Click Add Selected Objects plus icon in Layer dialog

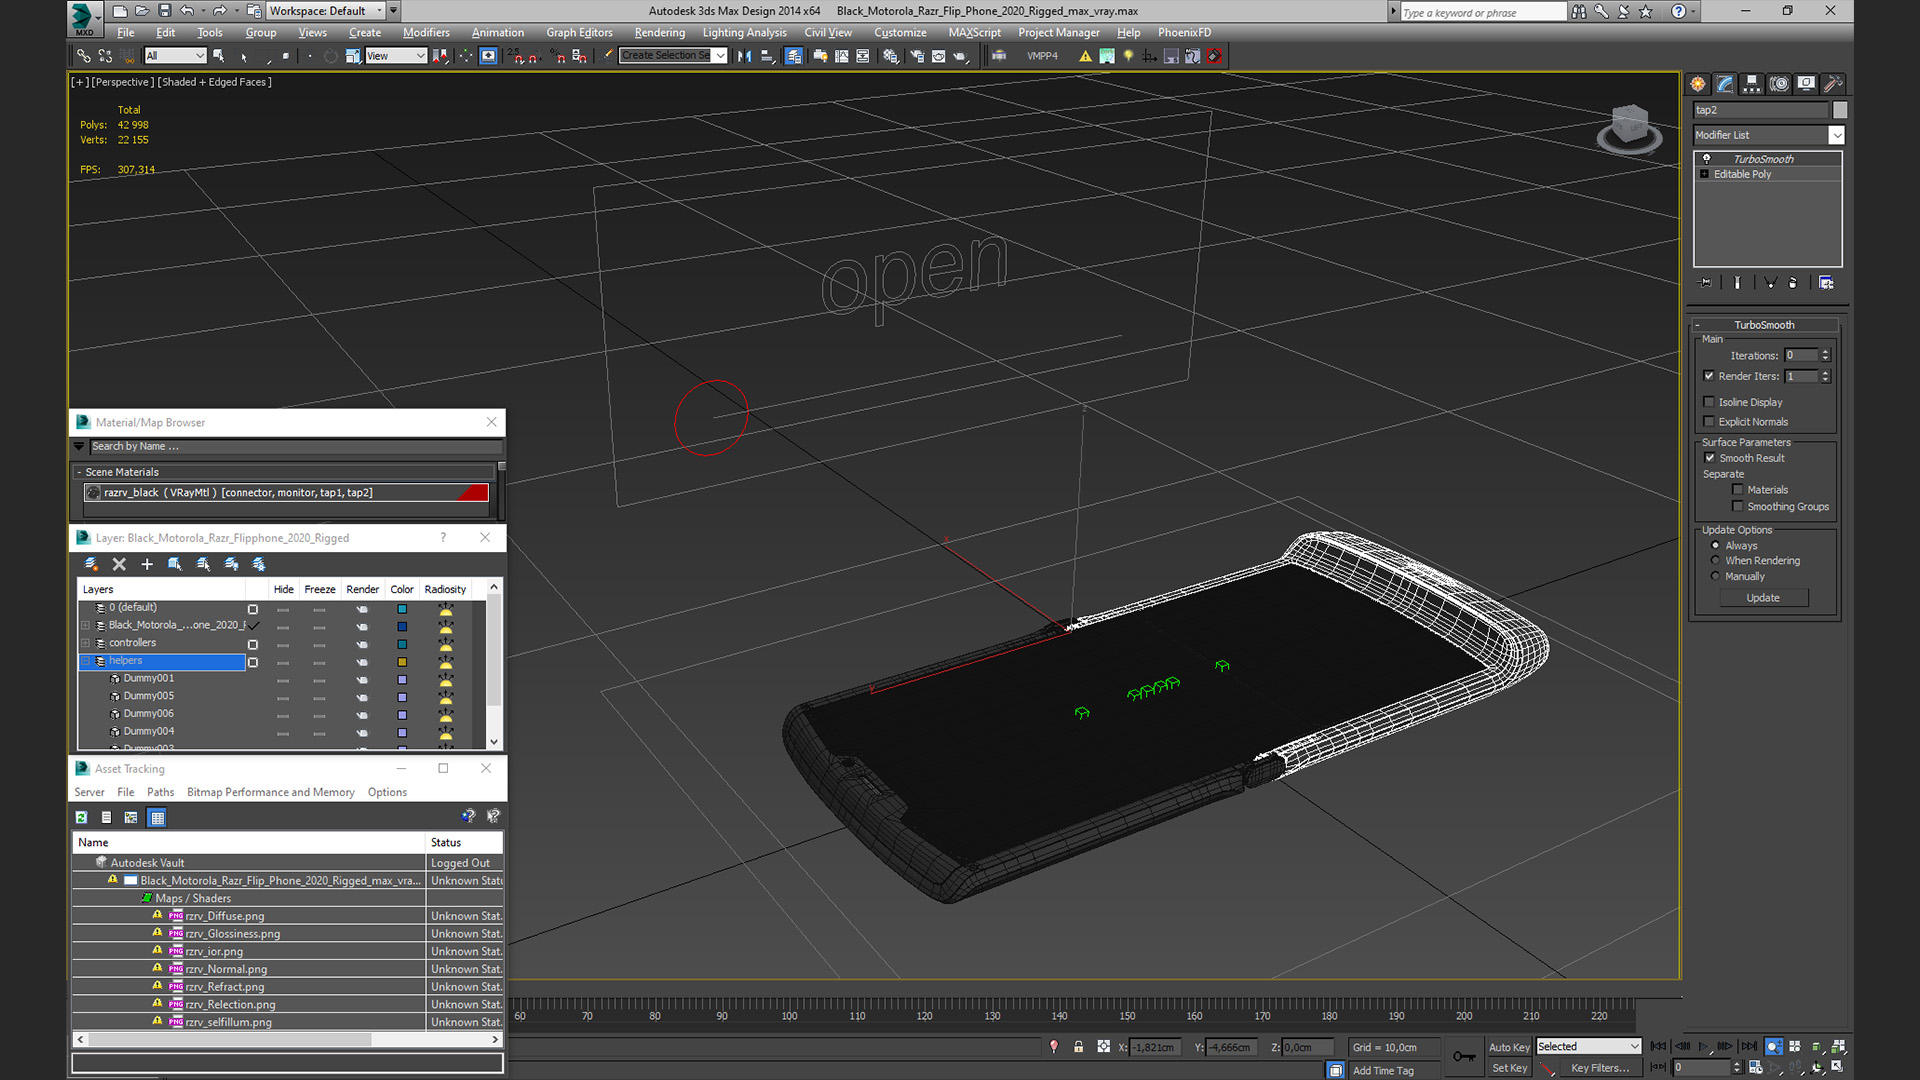pos(147,564)
